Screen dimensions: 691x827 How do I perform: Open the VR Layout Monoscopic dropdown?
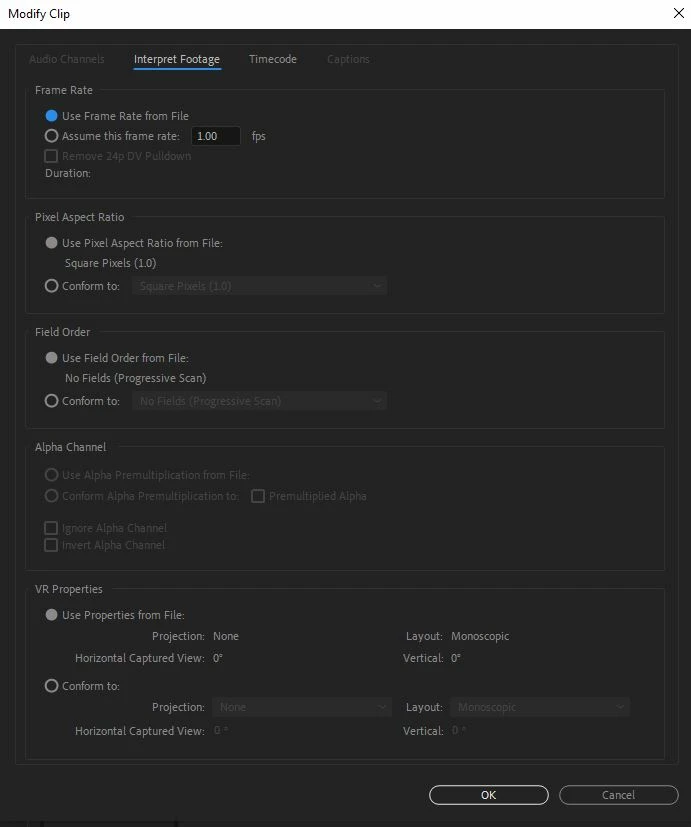540,707
